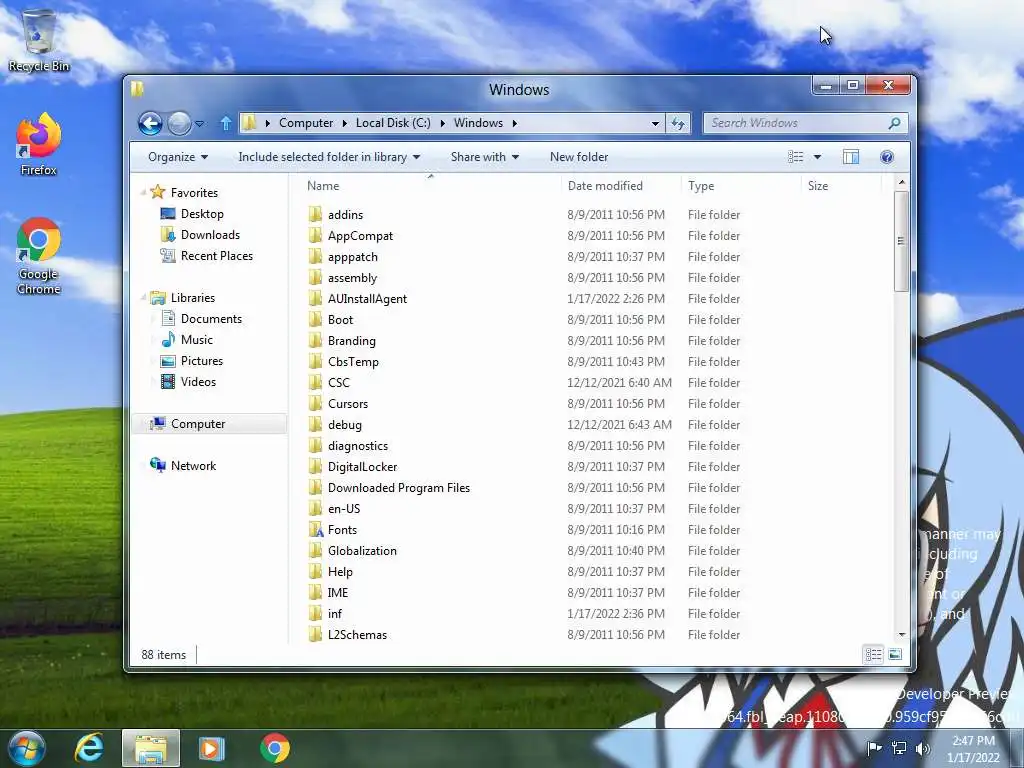Open the Help question mark icon
The height and width of the screenshot is (768, 1024).
[887, 157]
